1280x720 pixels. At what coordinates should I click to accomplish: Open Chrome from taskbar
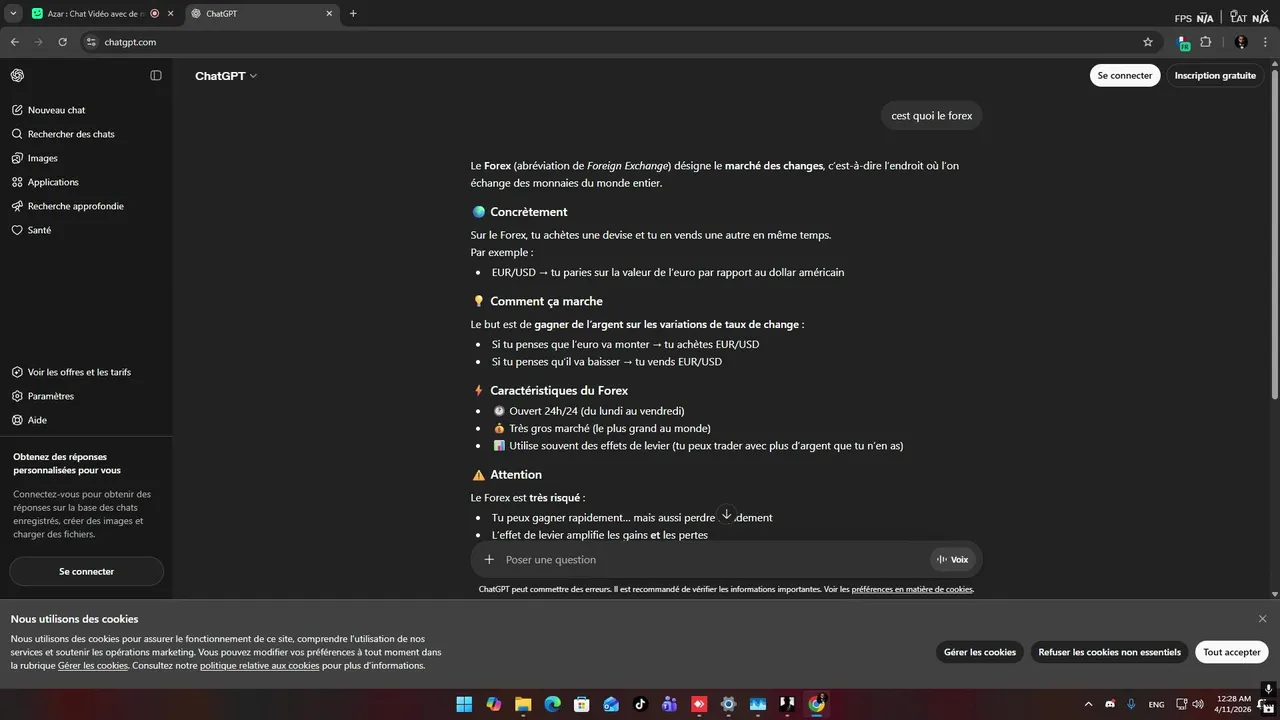click(x=816, y=704)
